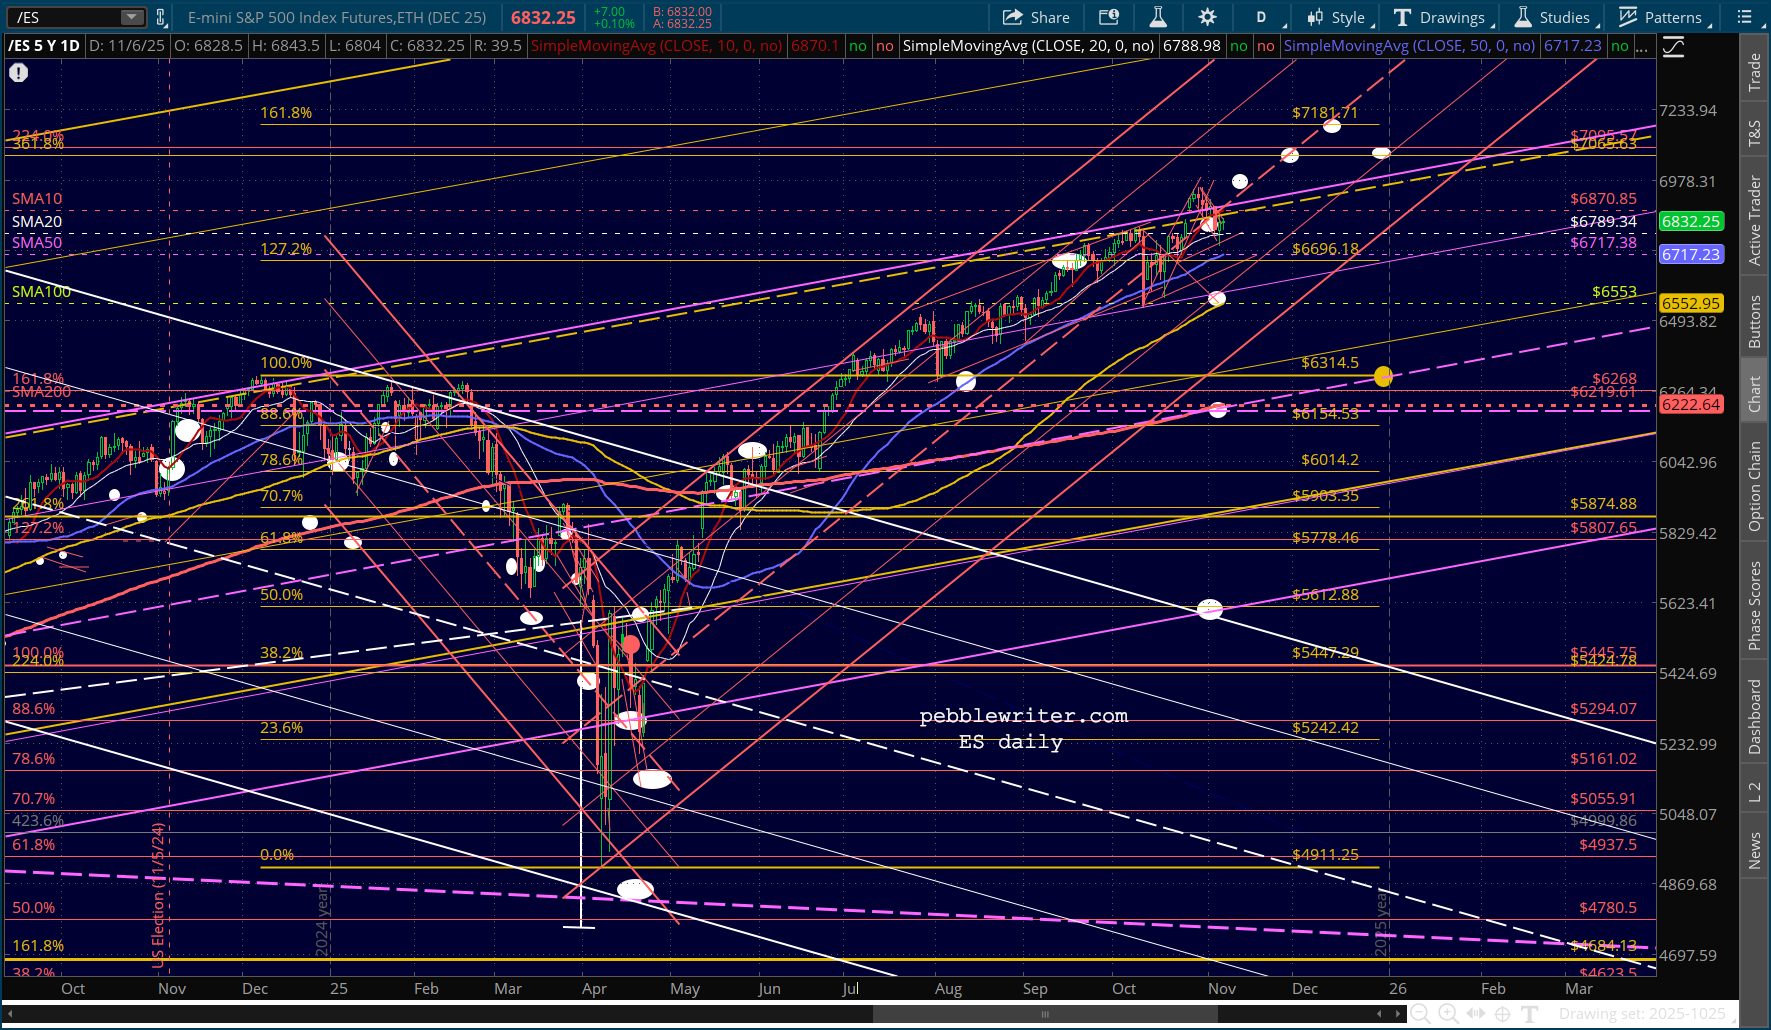Open the /ES symbol dropdown arrow
Viewport: 1771px width, 1030px height.
click(132, 17)
